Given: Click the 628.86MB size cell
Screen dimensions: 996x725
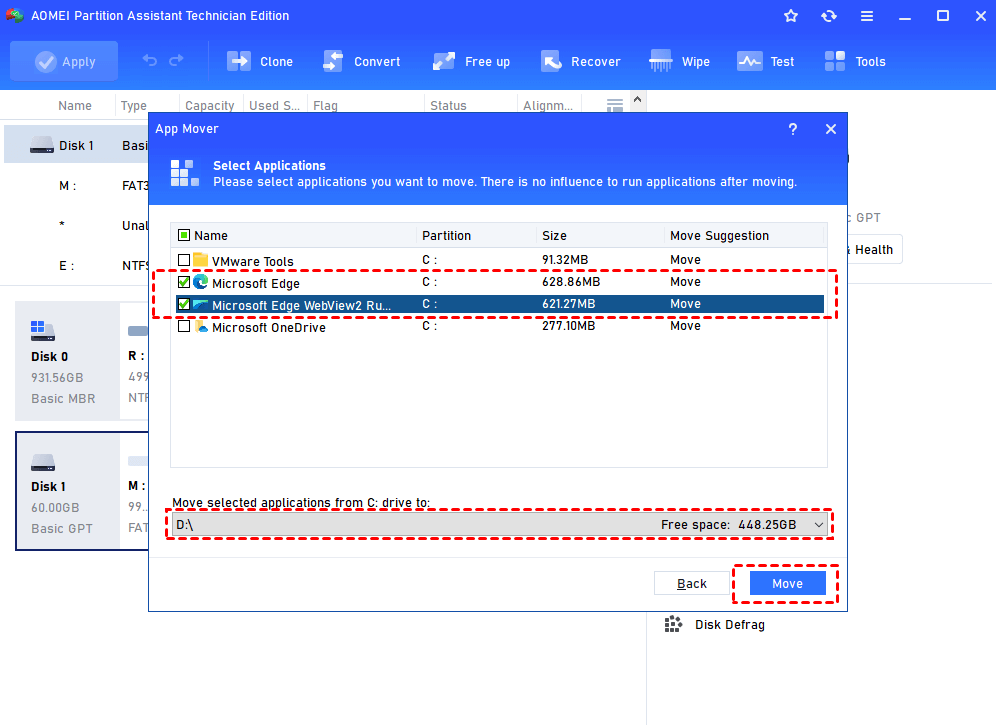Looking at the screenshot, I should click(571, 281).
